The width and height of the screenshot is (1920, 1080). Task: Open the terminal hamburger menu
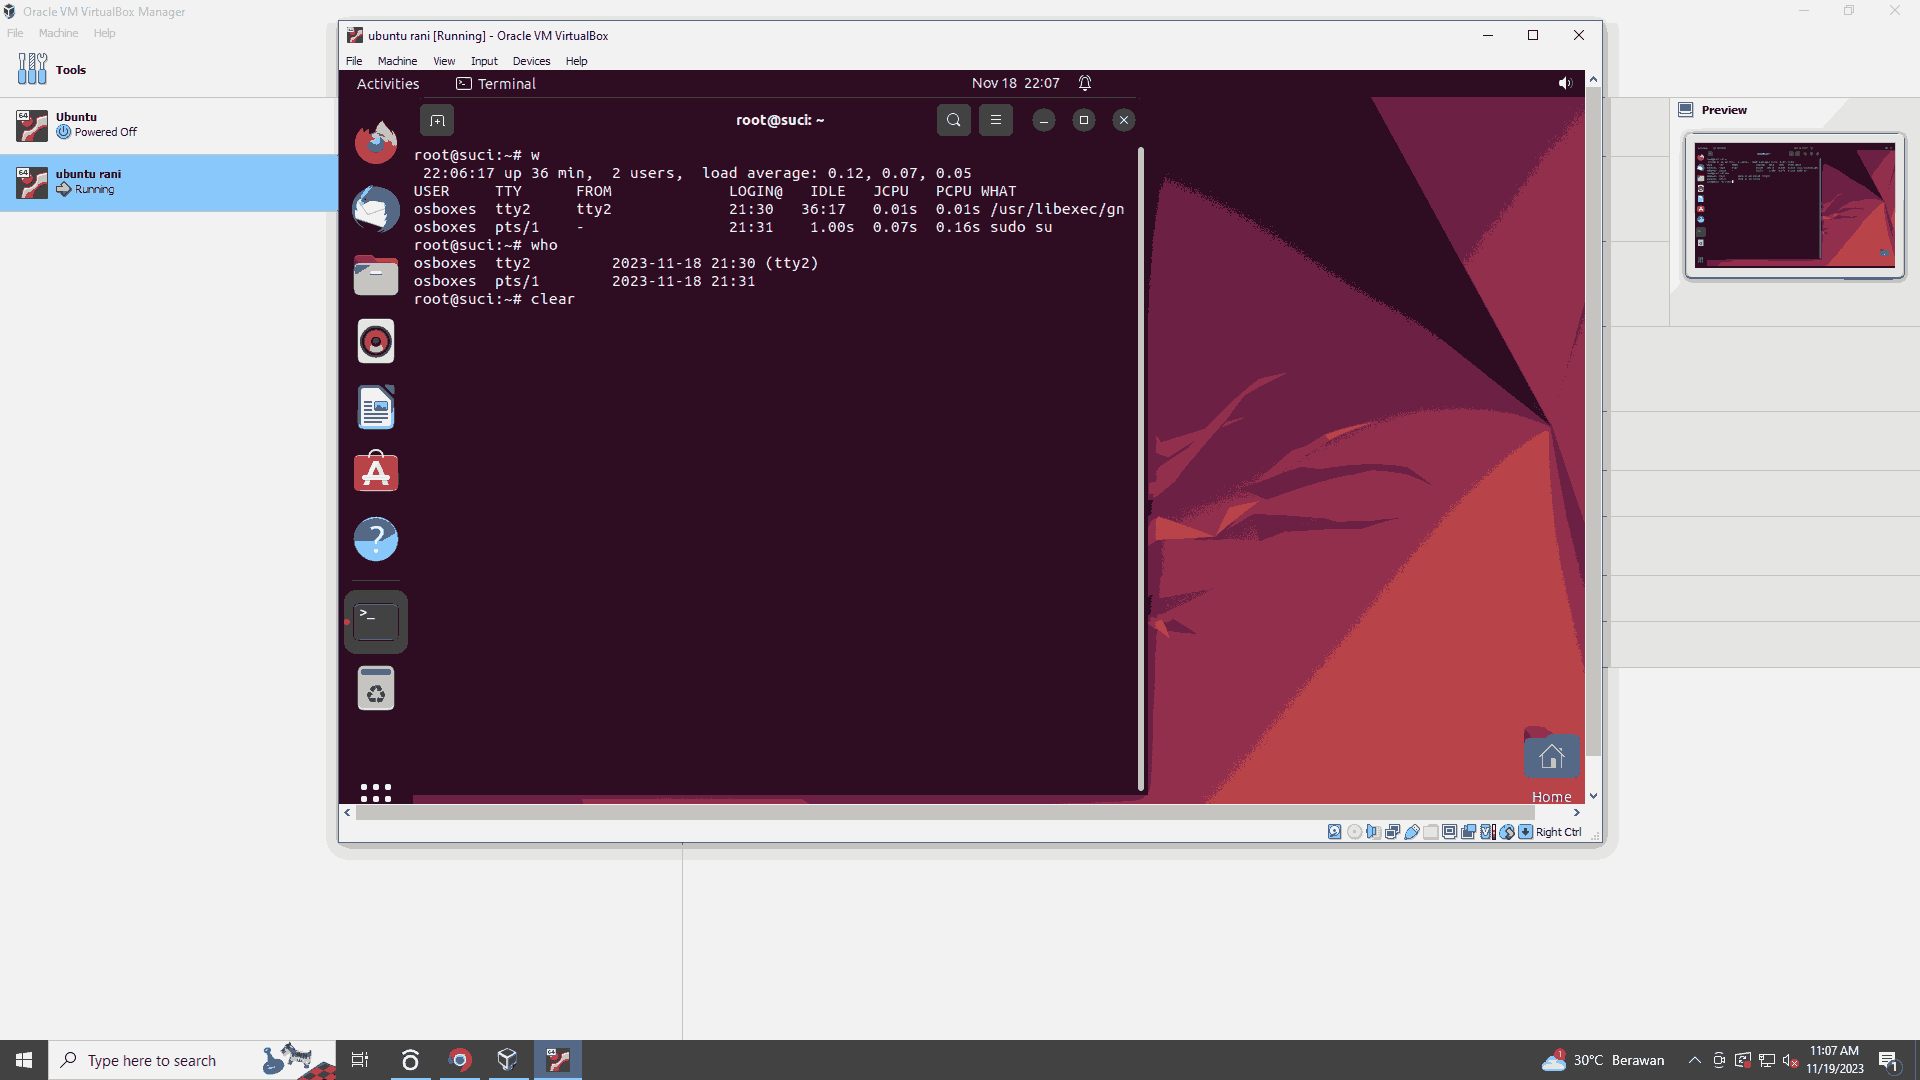point(996,120)
